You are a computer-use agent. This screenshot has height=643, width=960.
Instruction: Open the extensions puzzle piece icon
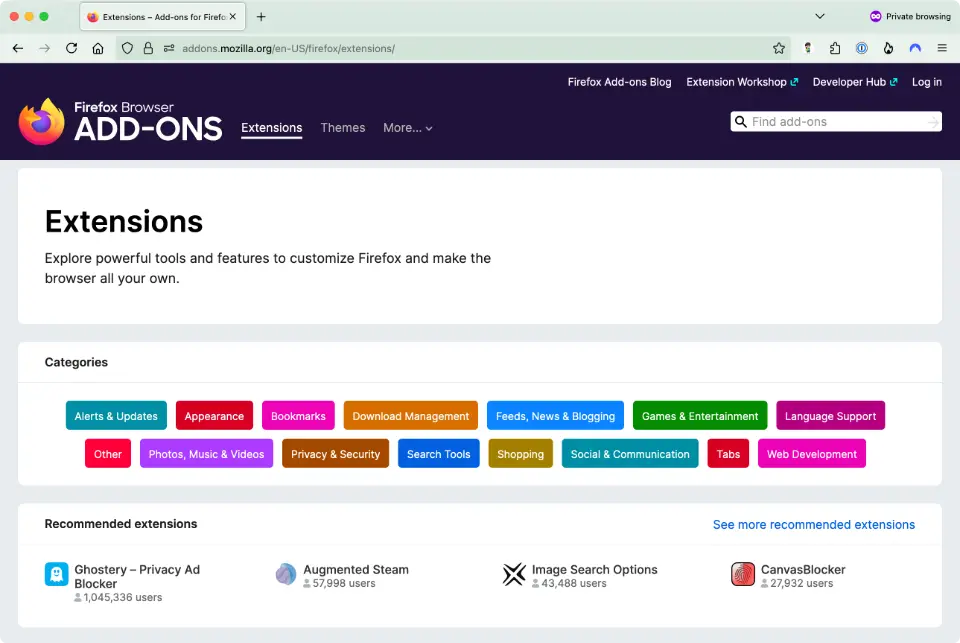coord(835,48)
